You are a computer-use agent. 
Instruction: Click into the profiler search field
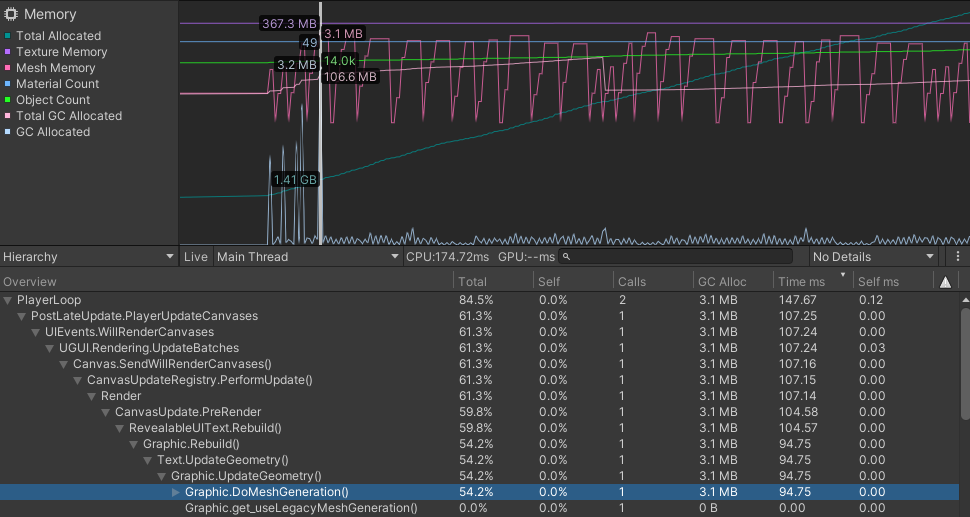pyautogui.click(x=675, y=257)
